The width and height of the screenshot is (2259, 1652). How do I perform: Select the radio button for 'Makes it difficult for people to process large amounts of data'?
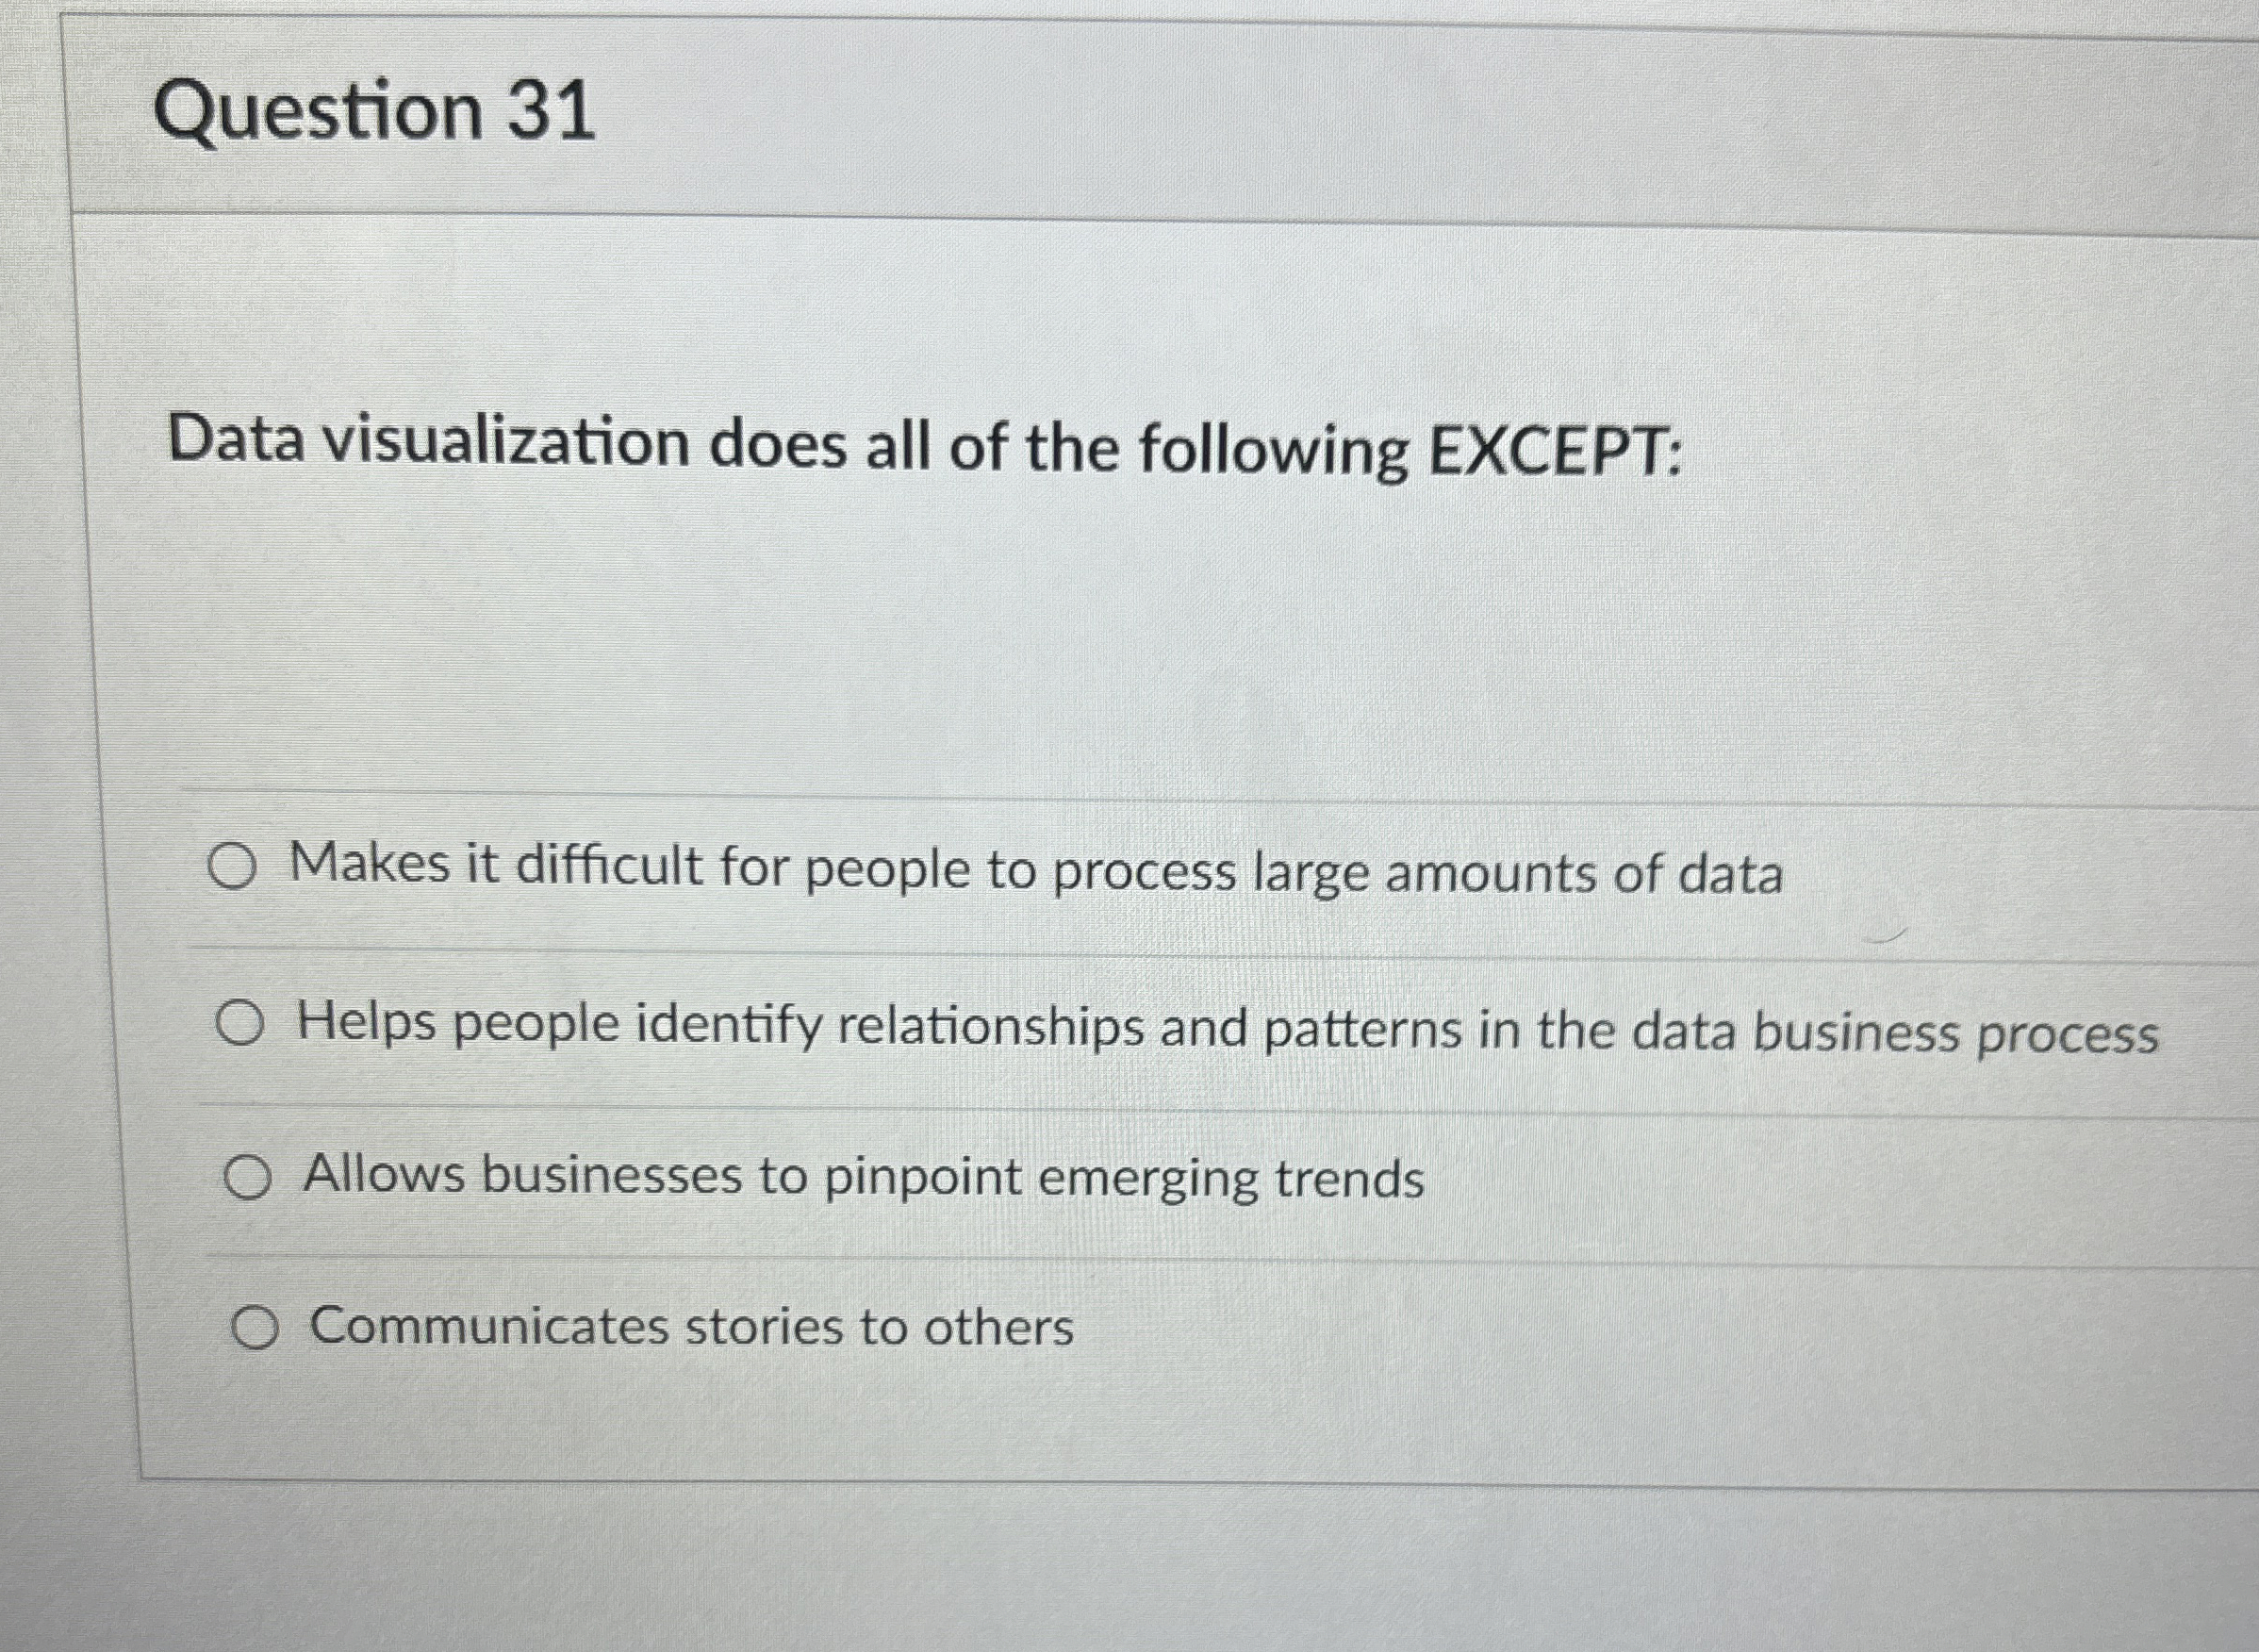coord(237,868)
